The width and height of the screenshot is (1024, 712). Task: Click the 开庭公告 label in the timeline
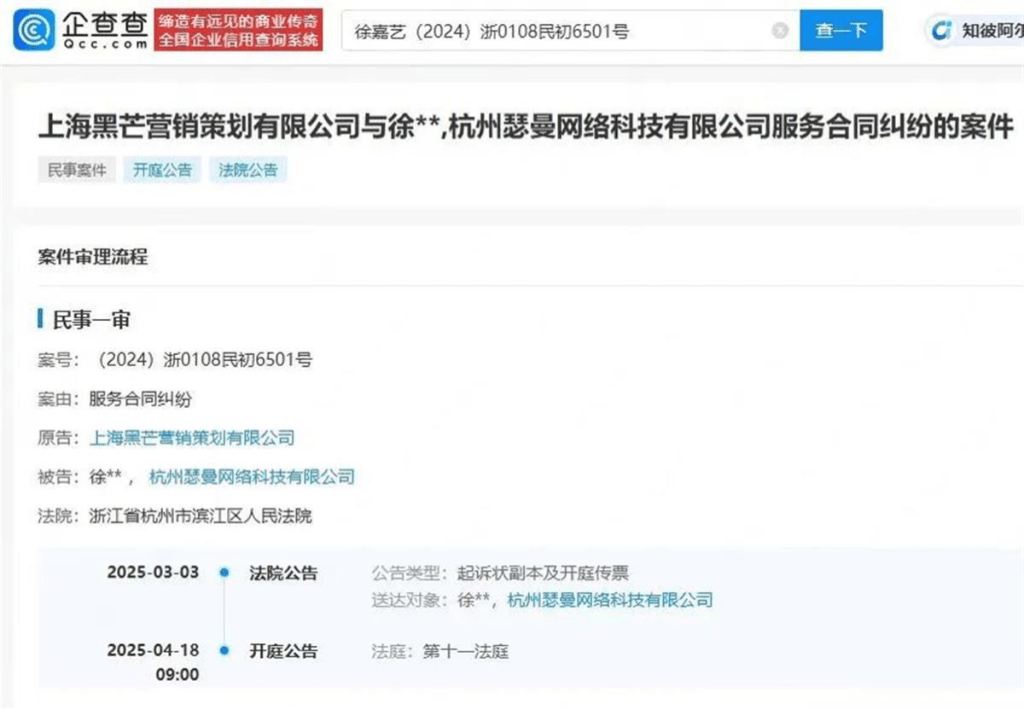coord(283,651)
